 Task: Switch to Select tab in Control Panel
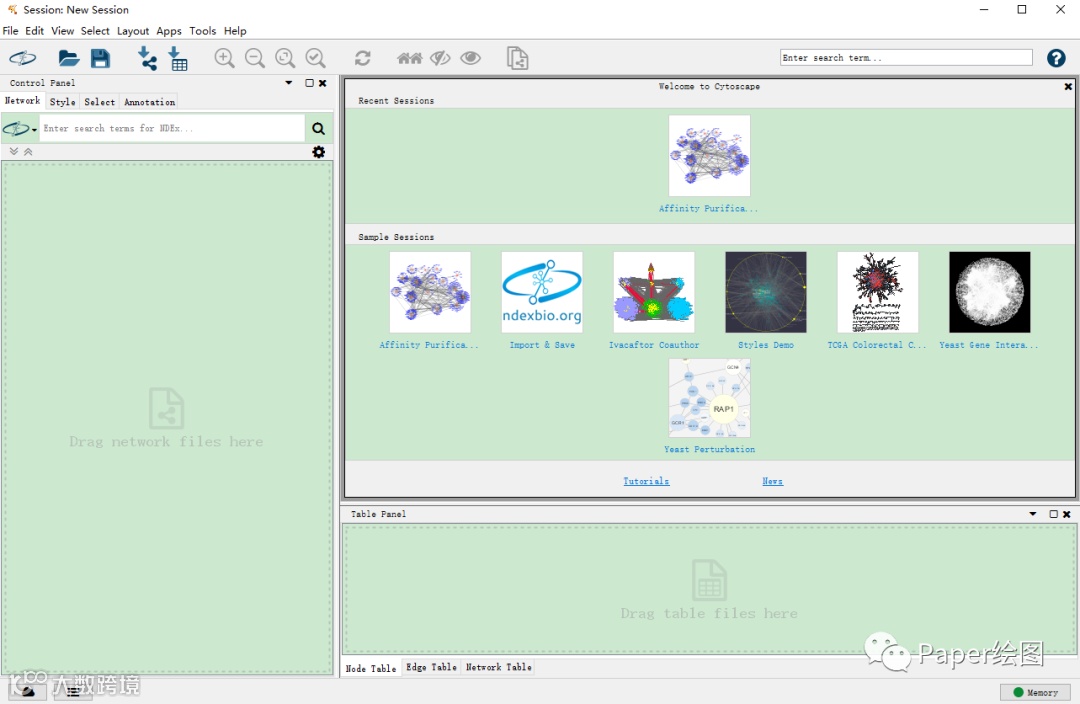(100, 102)
